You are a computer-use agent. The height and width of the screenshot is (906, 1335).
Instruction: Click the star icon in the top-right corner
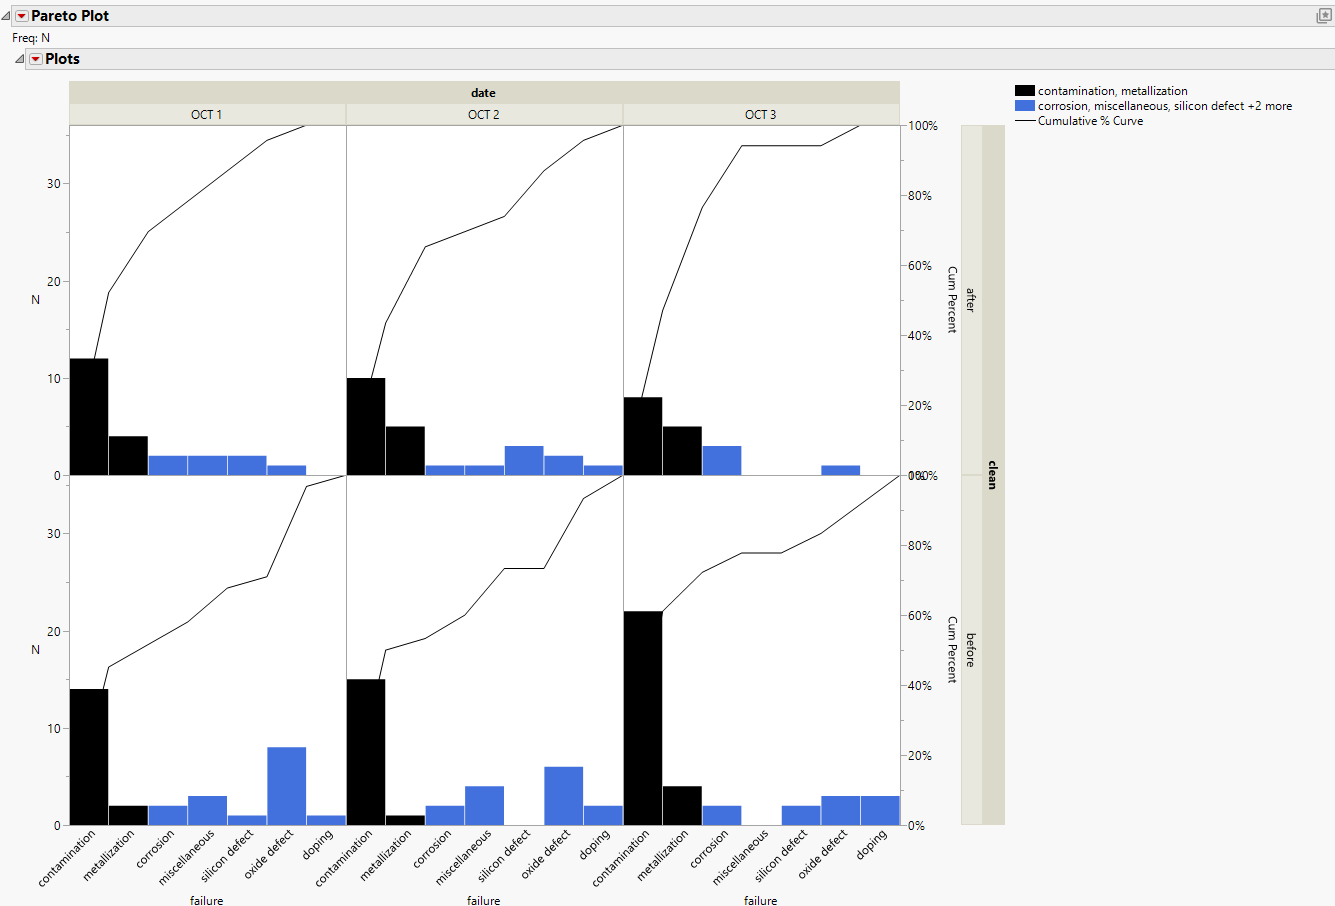(1322, 15)
